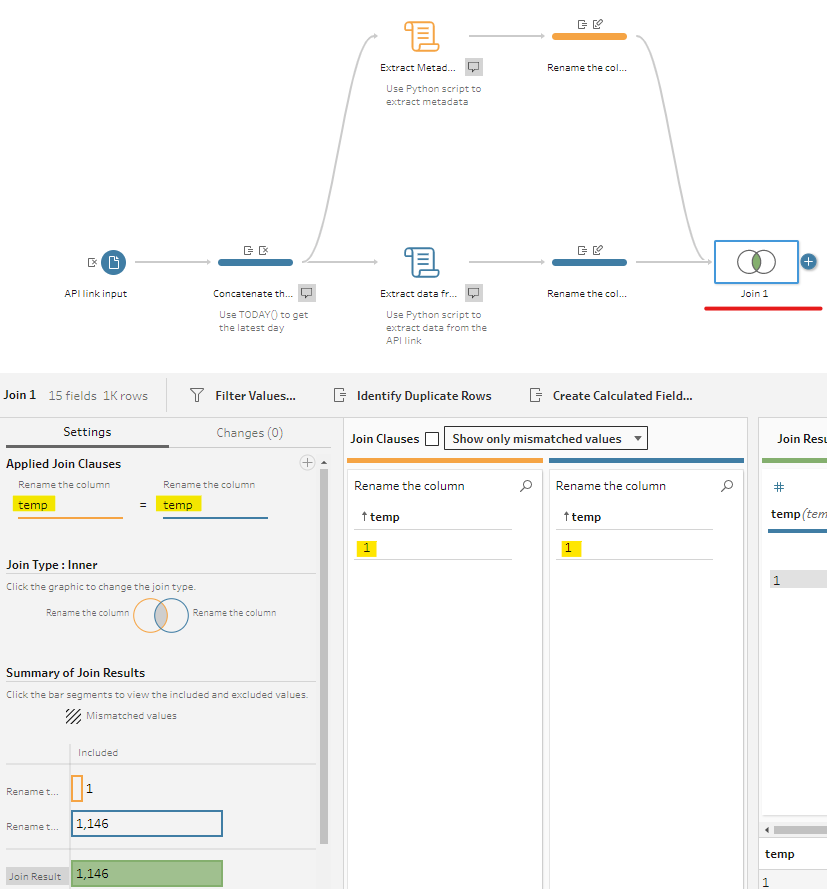The image size is (827, 889).
Task: Sort the left pane temp column
Action: click(x=364, y=517)
